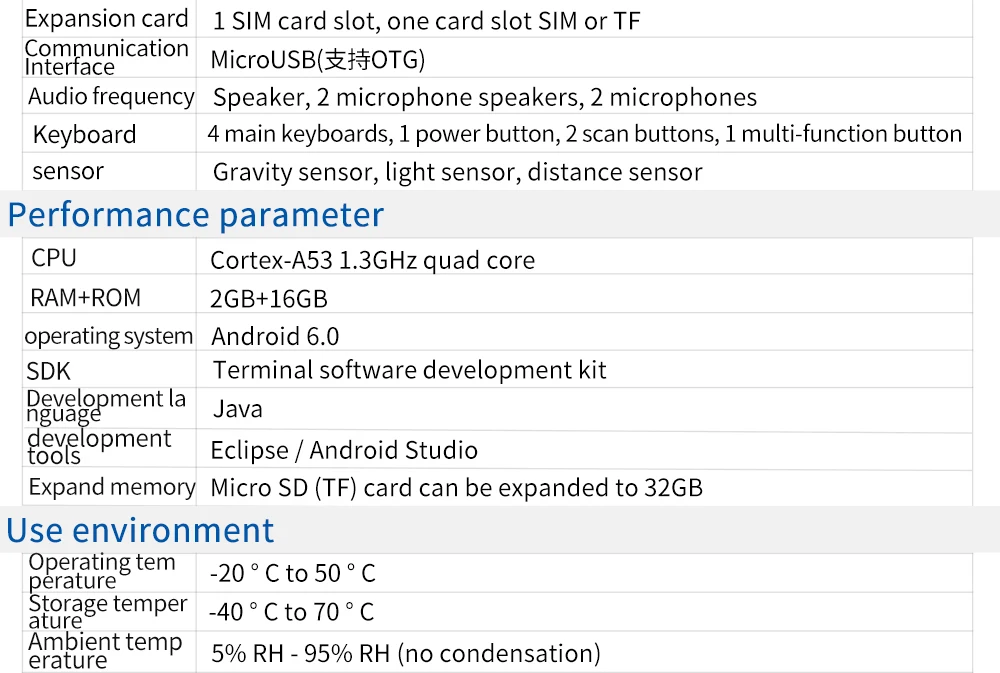This screenshot has height=673, width=1000.
Task: Click the Performance parameter section heading
Action: pos(196,215)
